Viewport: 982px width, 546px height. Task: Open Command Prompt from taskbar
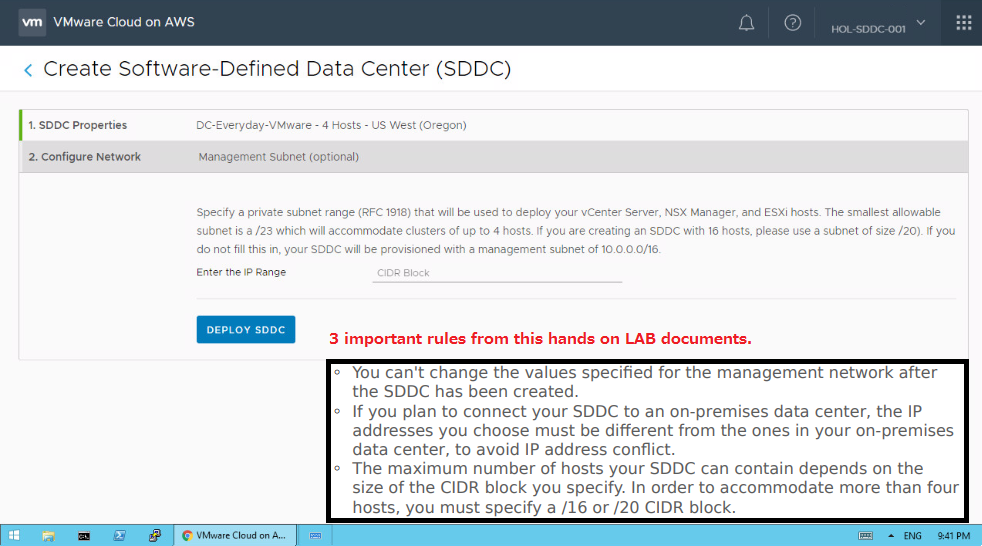(84, 535)
